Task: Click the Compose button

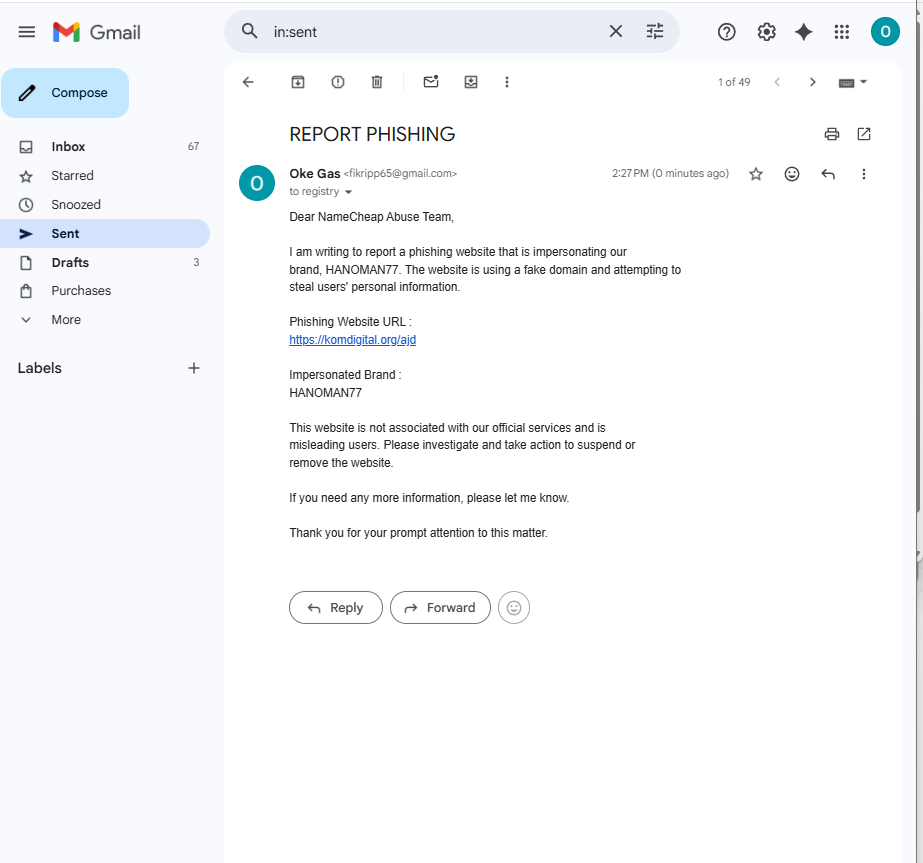Action: coord(65,93)
